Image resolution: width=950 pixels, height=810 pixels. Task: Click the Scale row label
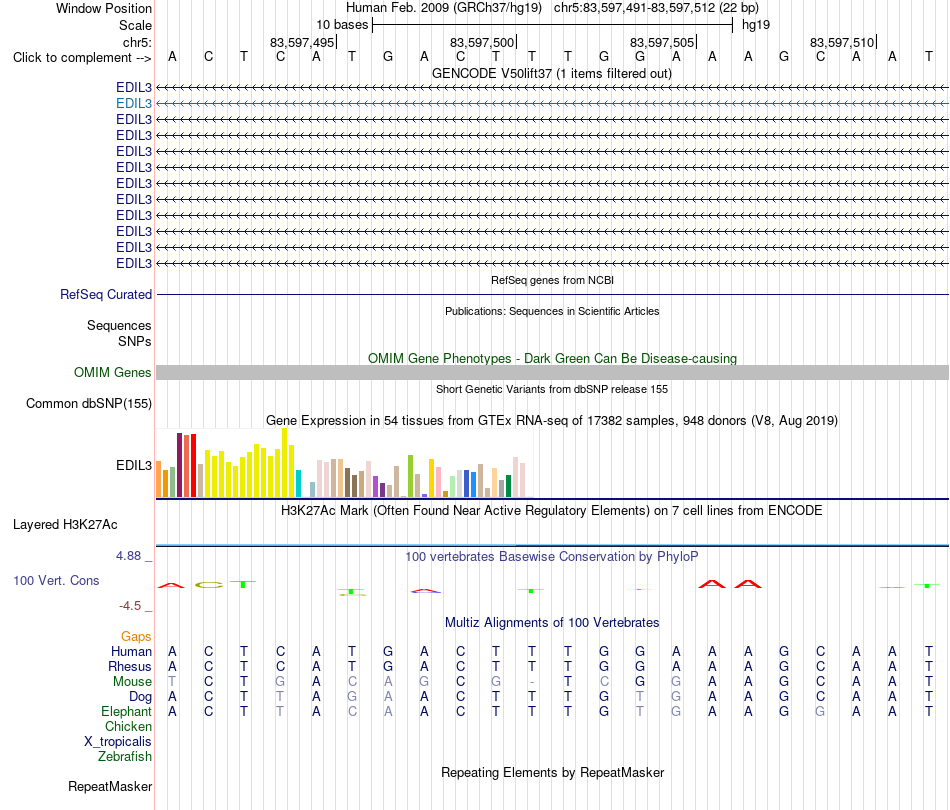pos(135,25)
